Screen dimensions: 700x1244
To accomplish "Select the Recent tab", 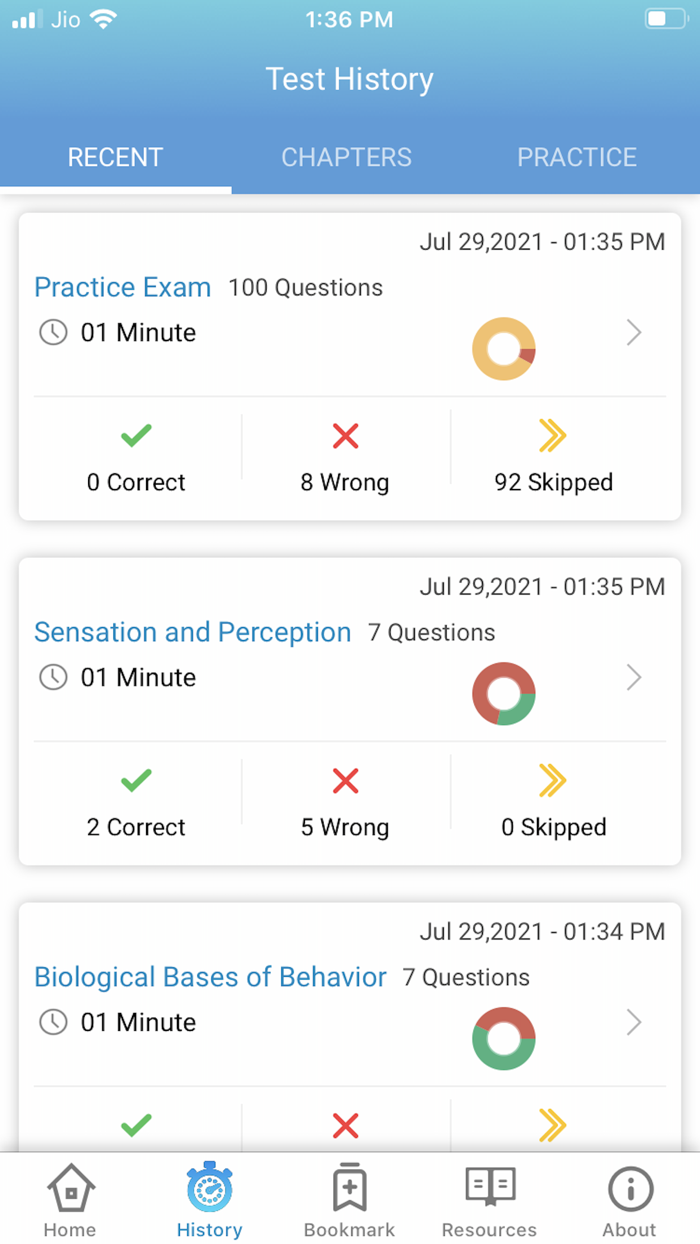I will click(x=115, y=157).
